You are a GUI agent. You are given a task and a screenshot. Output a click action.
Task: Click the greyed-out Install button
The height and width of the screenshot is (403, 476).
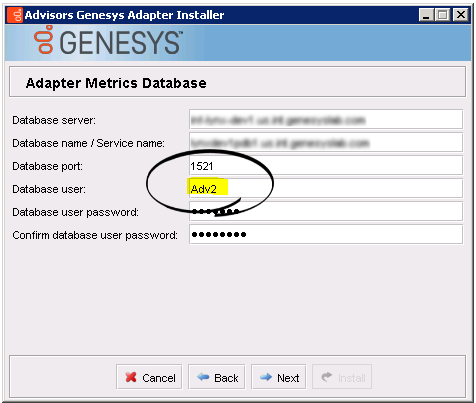(x=342, y=377)
